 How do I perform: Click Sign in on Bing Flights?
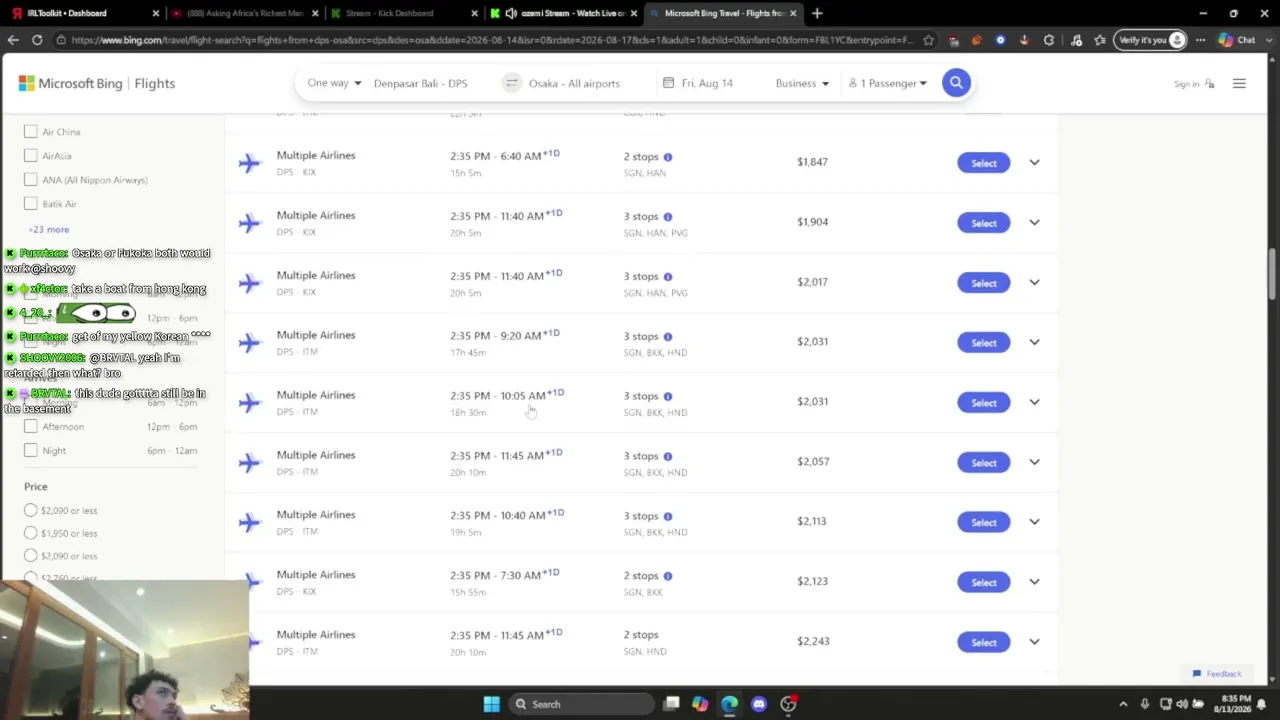1194,84
